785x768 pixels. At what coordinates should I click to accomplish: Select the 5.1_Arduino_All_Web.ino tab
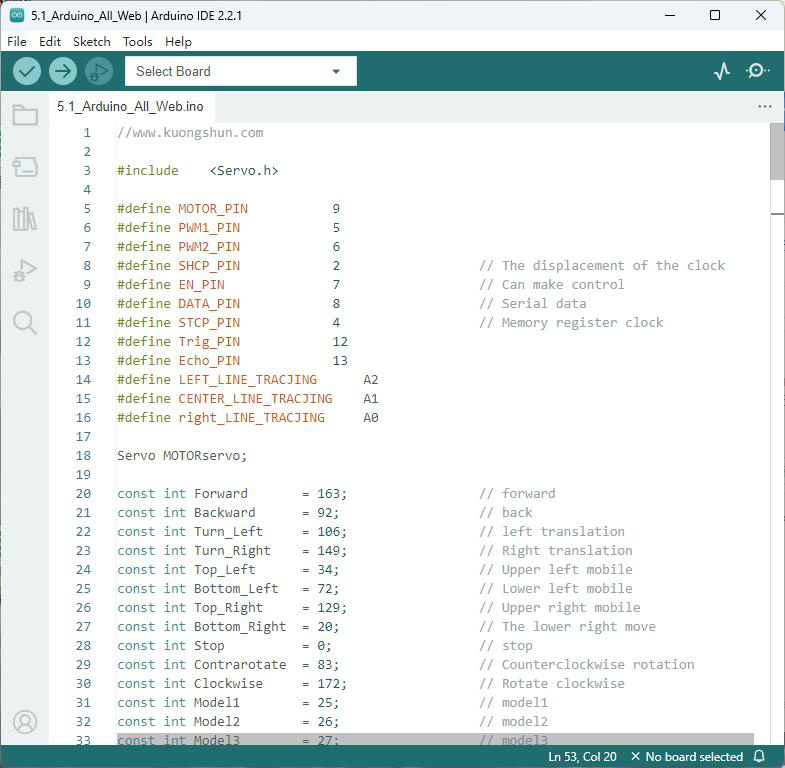coord(130,106)
